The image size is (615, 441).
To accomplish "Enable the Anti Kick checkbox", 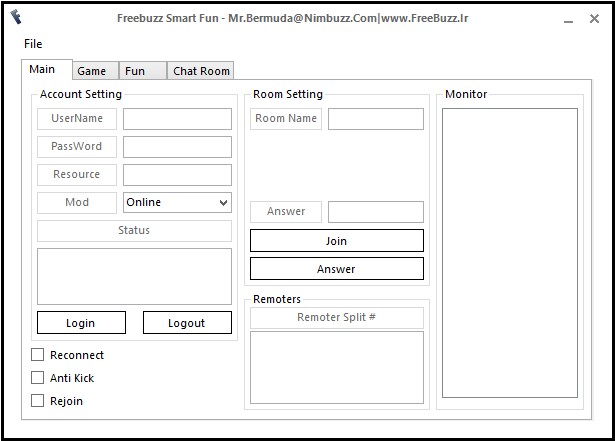I will tap(37, 378).
